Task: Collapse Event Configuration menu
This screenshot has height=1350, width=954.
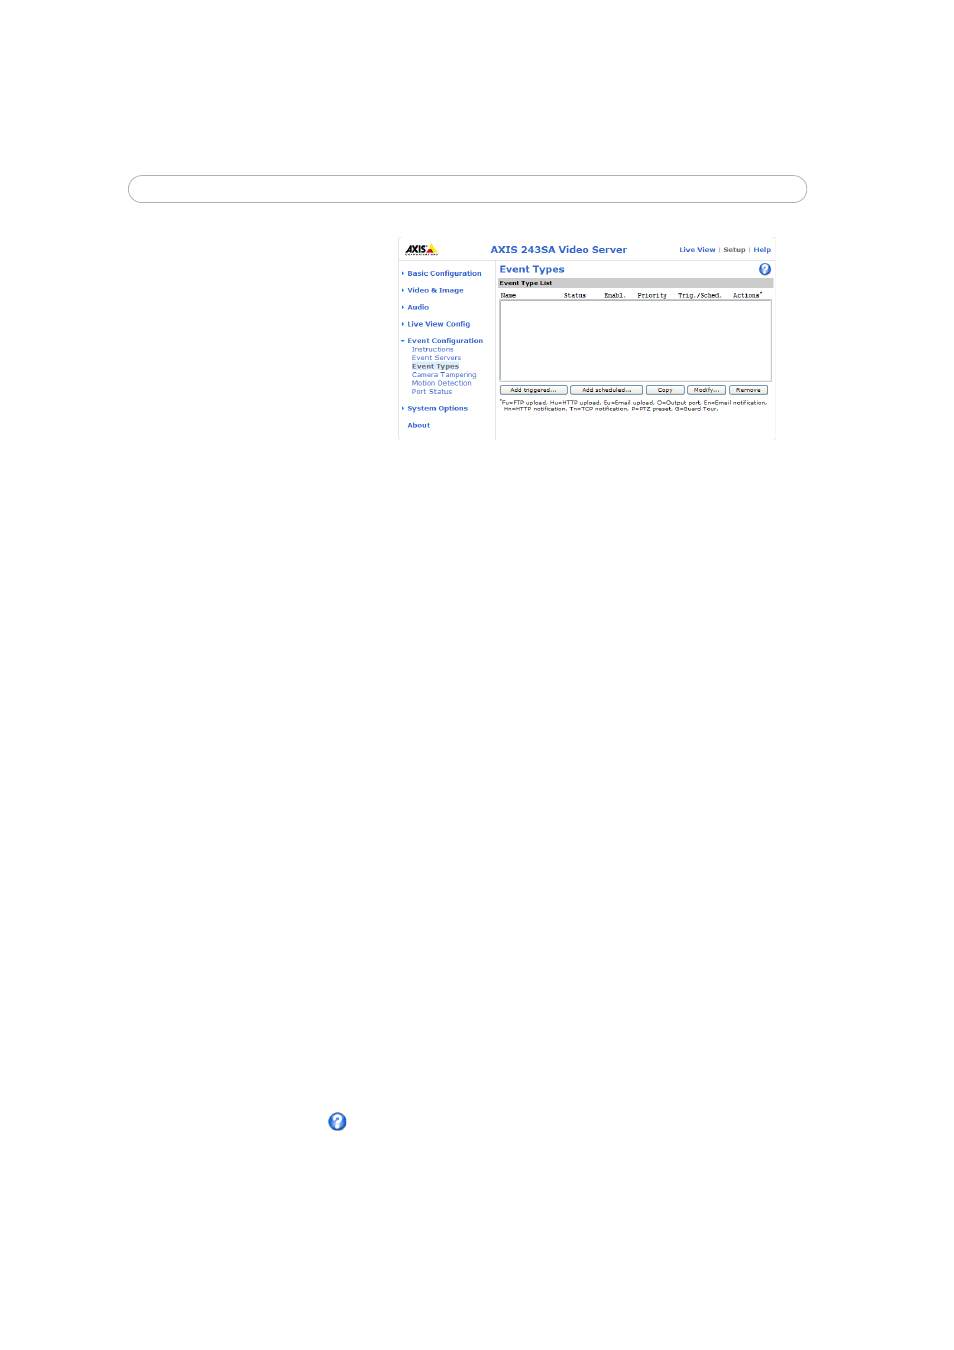Action: [445, 341]
